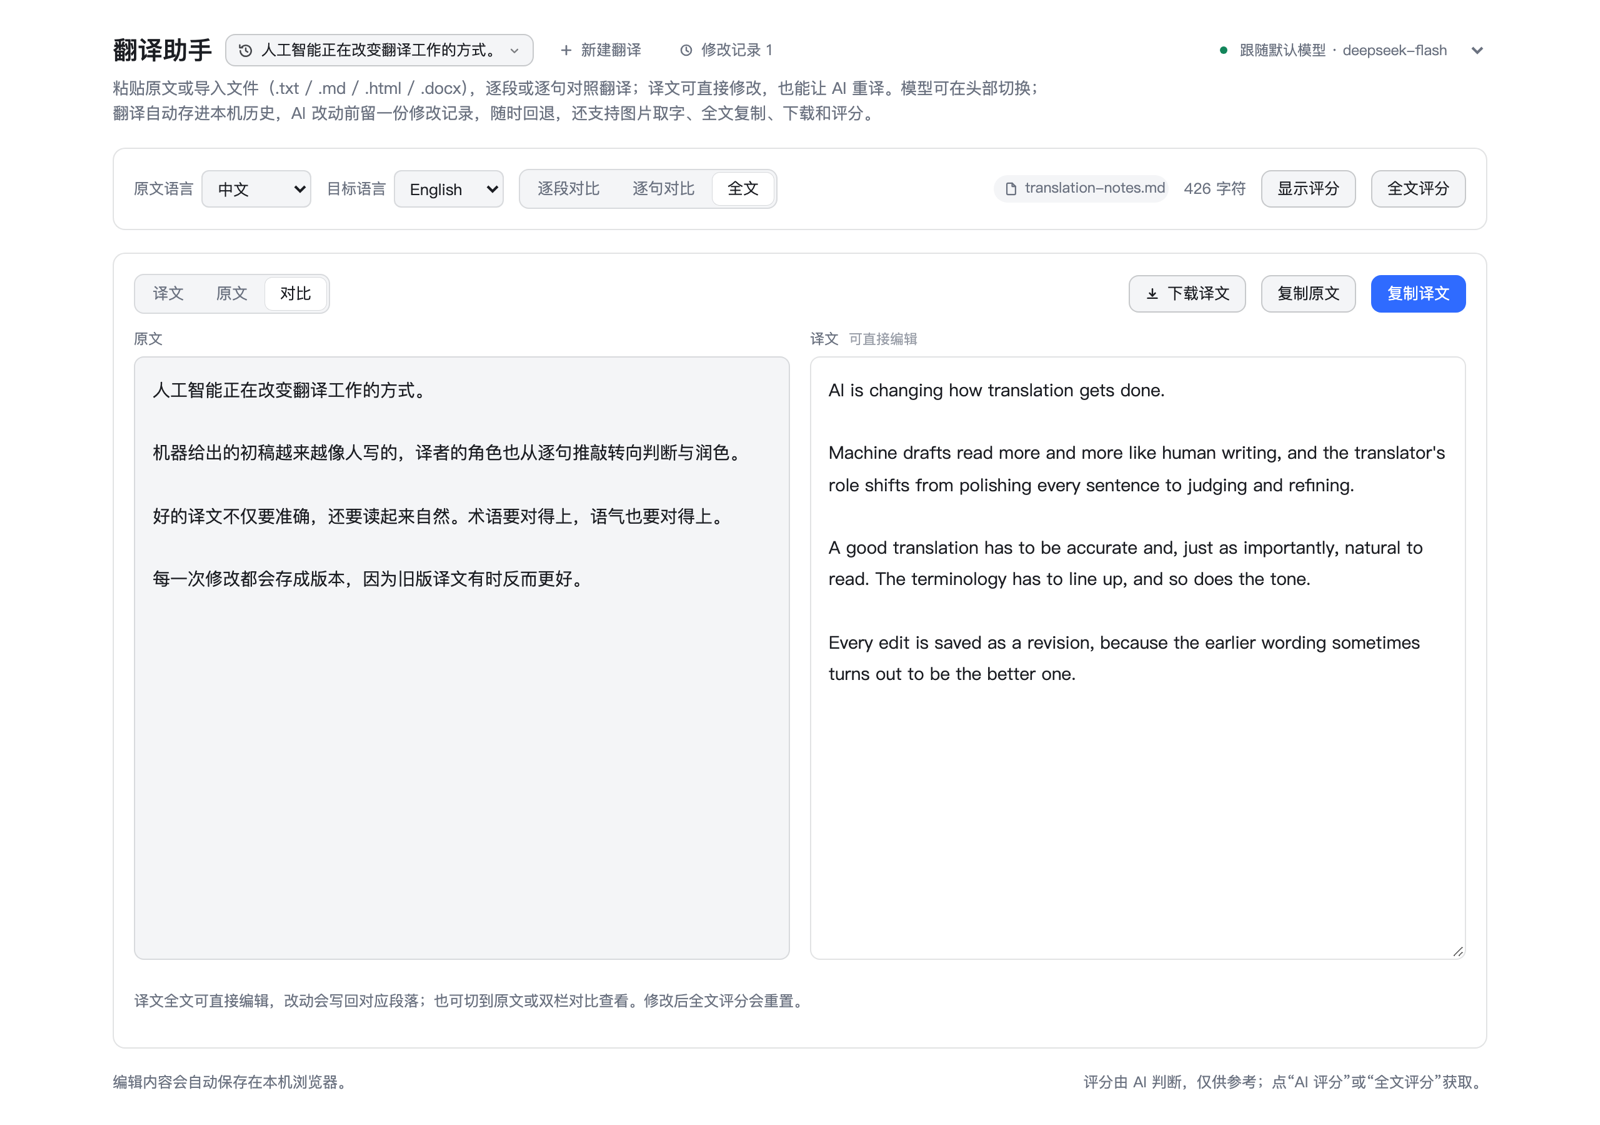1600x1125 pixels.
Task: Switch to the 原文 tab
Action: coord(231,294)
